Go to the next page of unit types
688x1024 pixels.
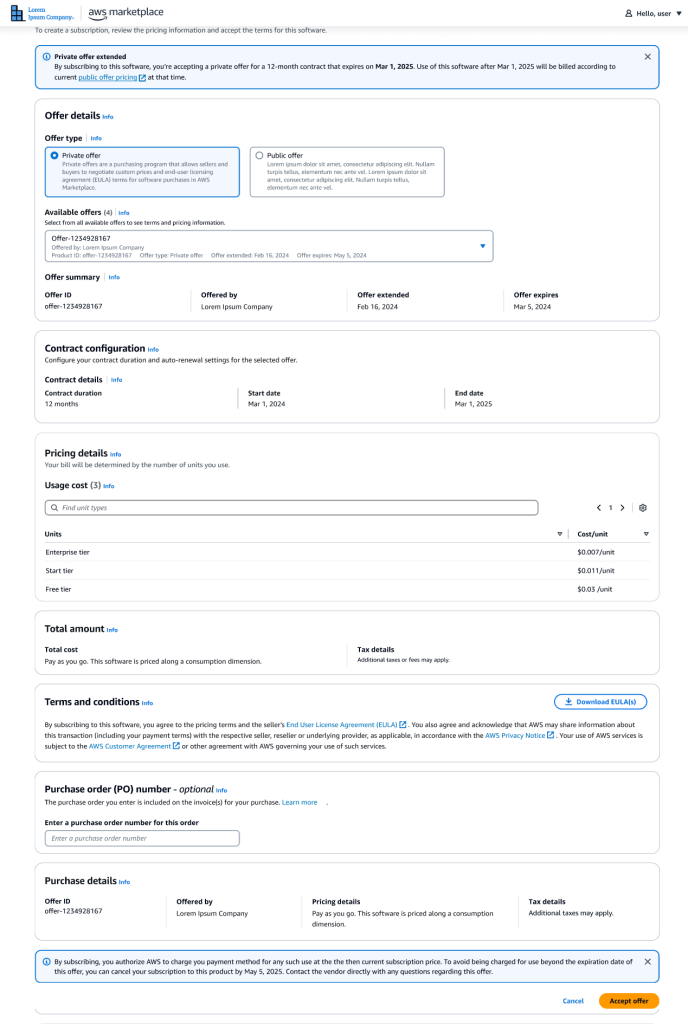[622, 508]
